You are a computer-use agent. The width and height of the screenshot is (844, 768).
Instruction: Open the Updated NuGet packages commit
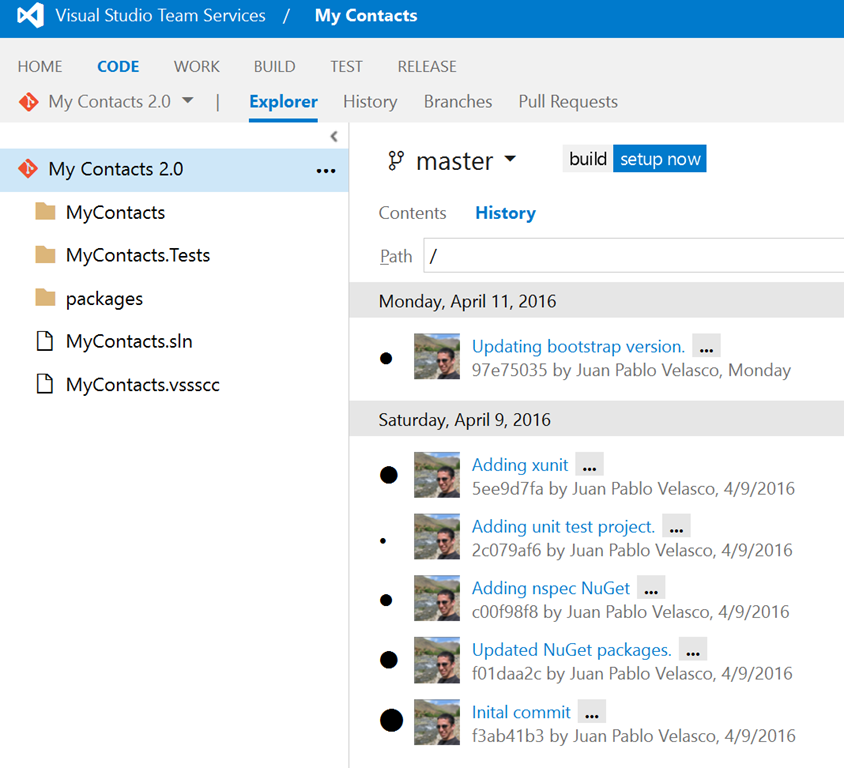click(x=572, y=650)
